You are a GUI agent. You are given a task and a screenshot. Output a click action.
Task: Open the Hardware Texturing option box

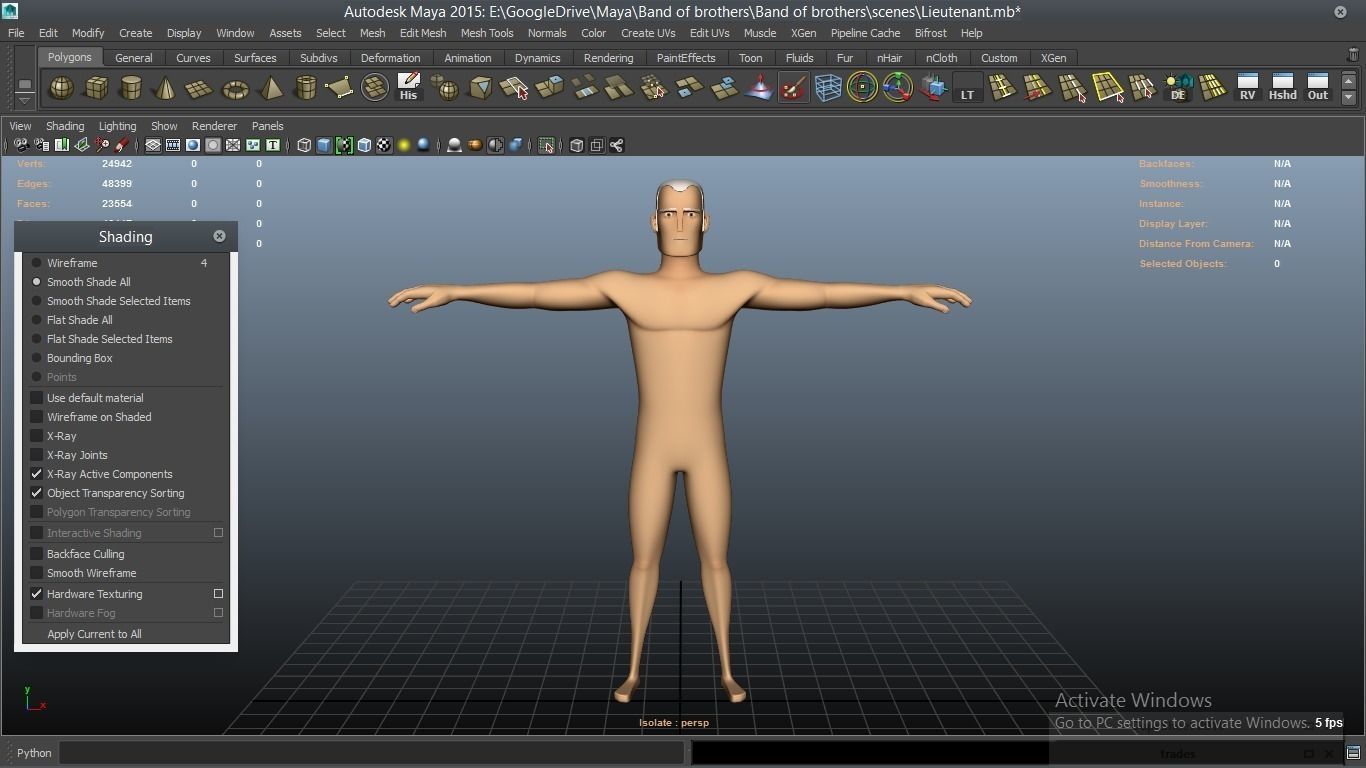(x=218, y=594)
